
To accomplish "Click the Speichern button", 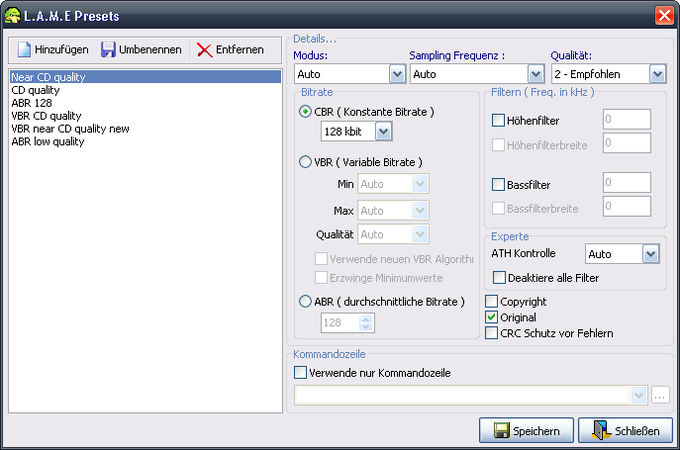I will 526,430.
